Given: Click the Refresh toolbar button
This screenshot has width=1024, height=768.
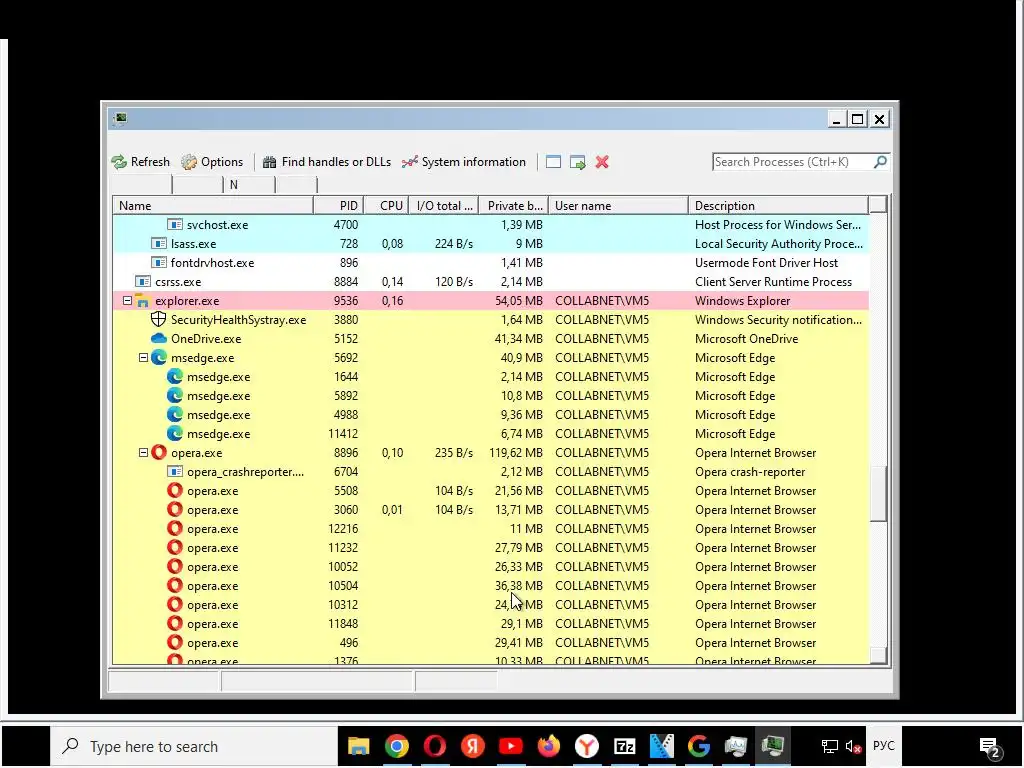Looking at the screenshot, I should pos(140,162).
